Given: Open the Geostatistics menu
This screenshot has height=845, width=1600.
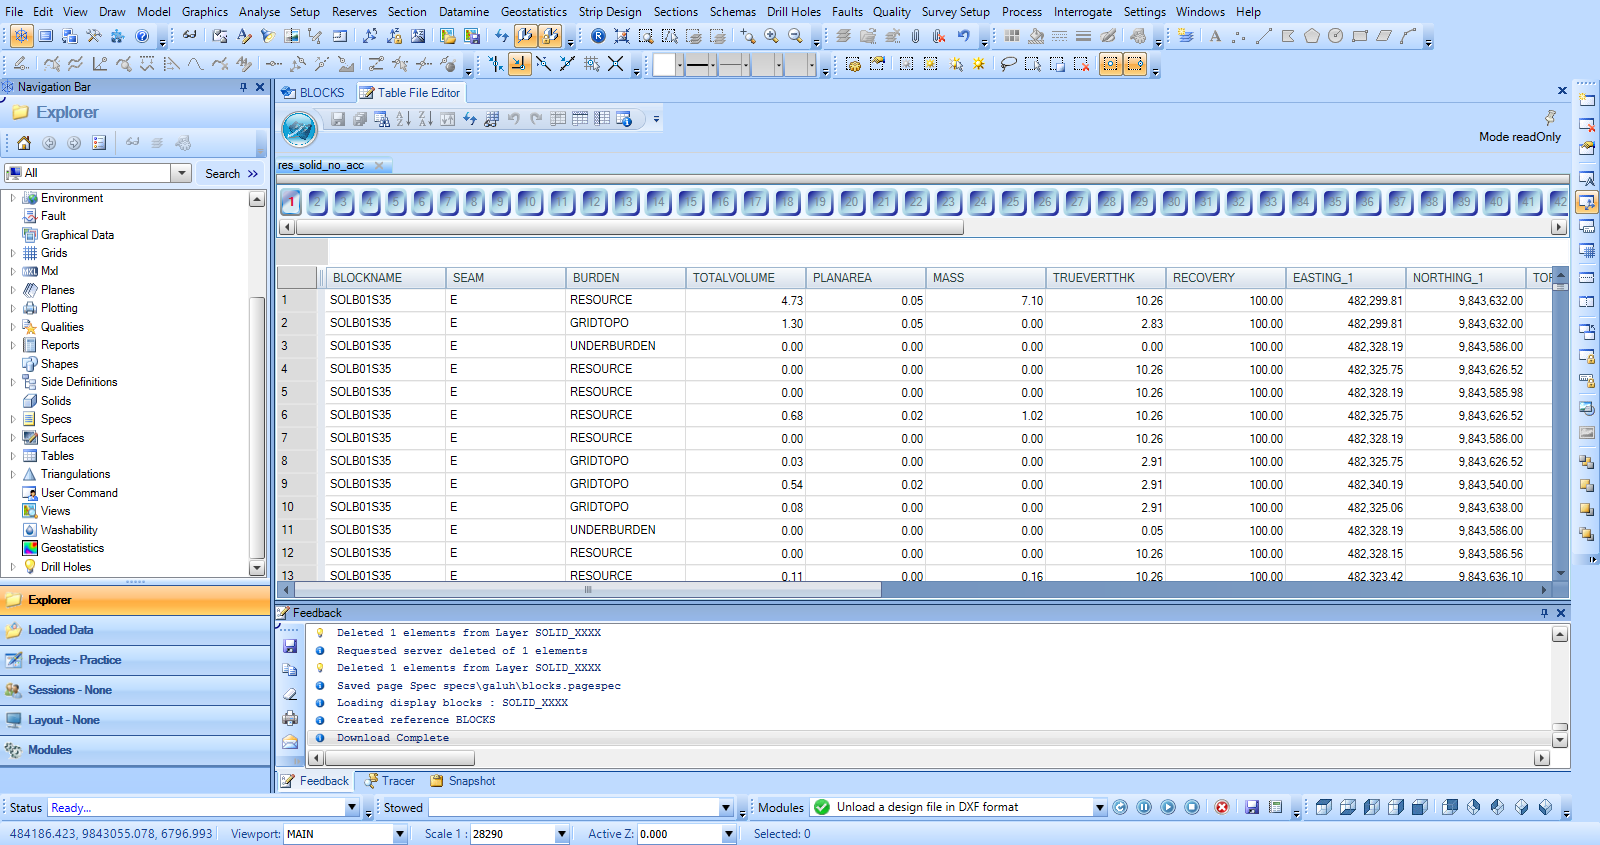Looking at the screenshot, I should pos(533,12).
